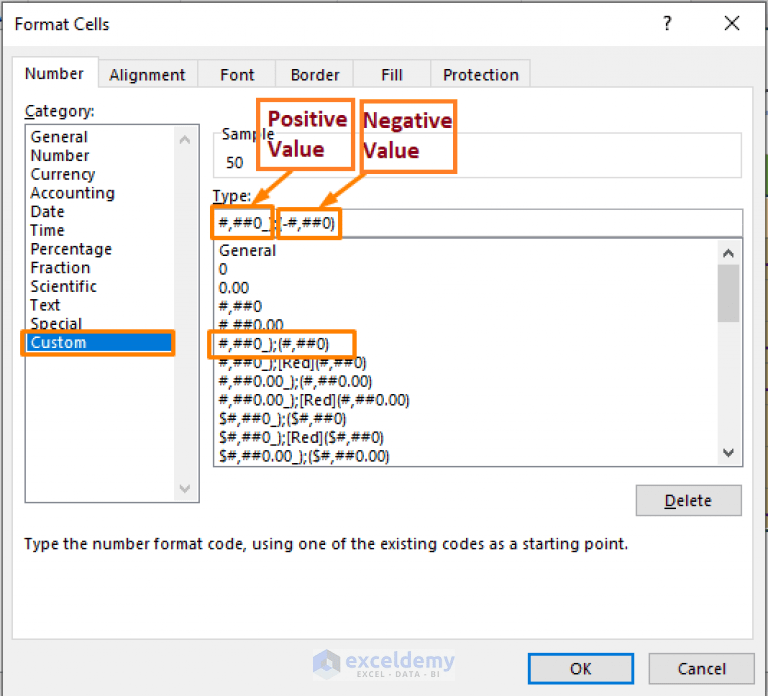
Task: Choose format code #,##0
Action: click(x=240, y=306)
